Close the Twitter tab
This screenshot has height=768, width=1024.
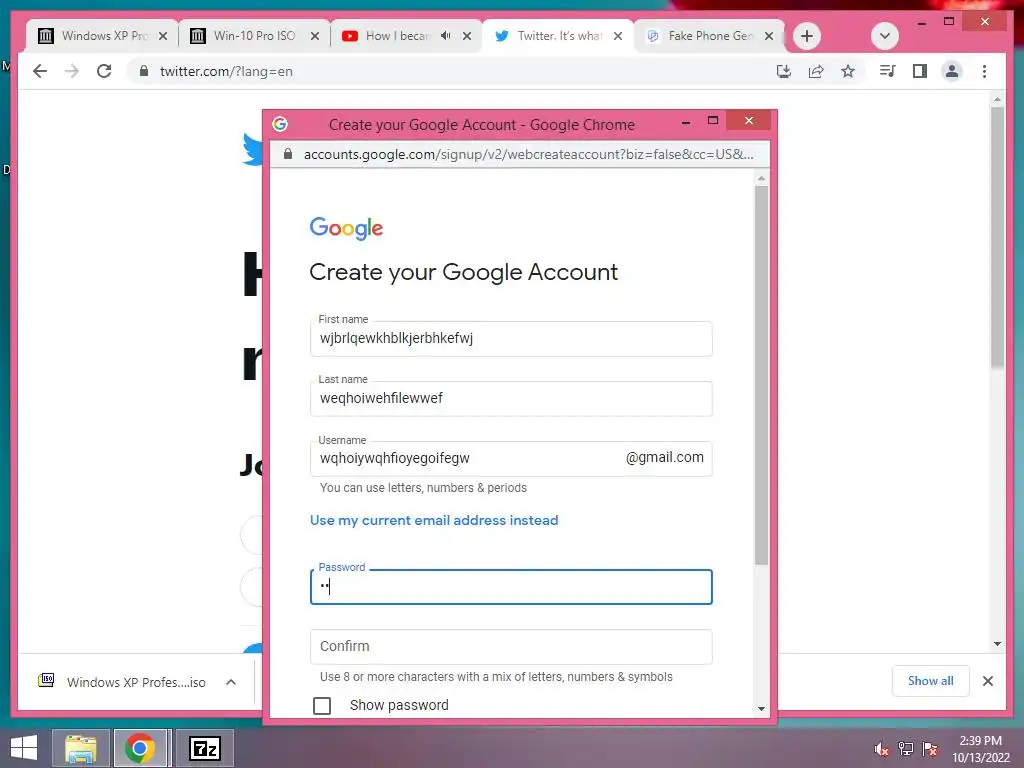tap(618, 36)
